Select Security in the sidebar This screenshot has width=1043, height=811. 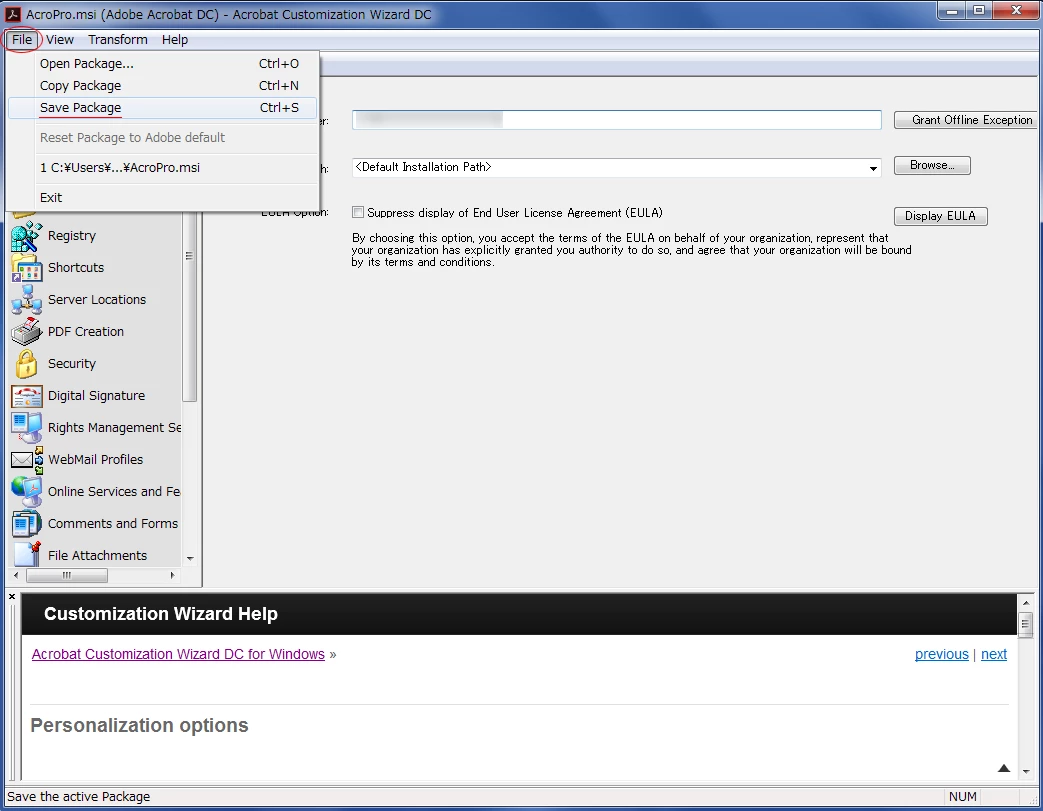[x=72, y=363]
